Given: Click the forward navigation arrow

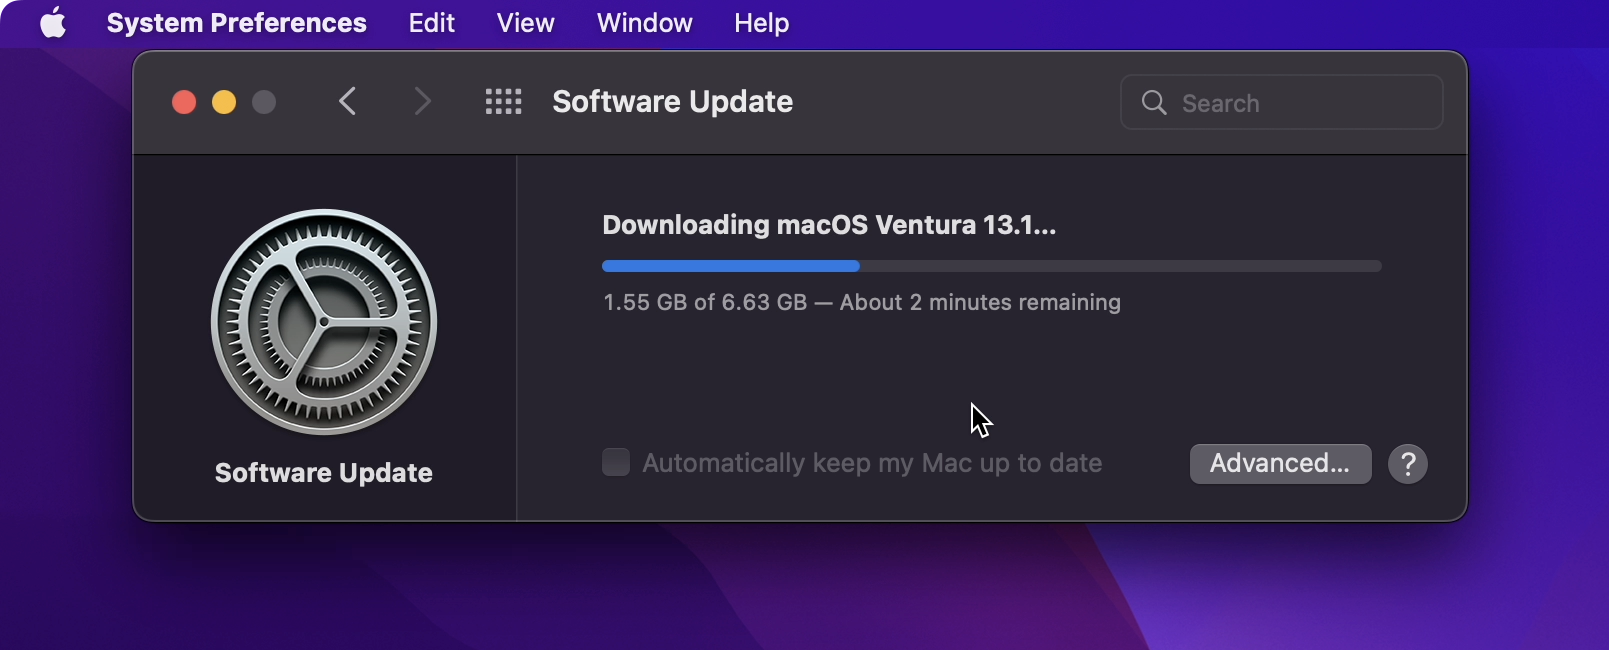Looking at the screenshot, I should pos(422,101).
